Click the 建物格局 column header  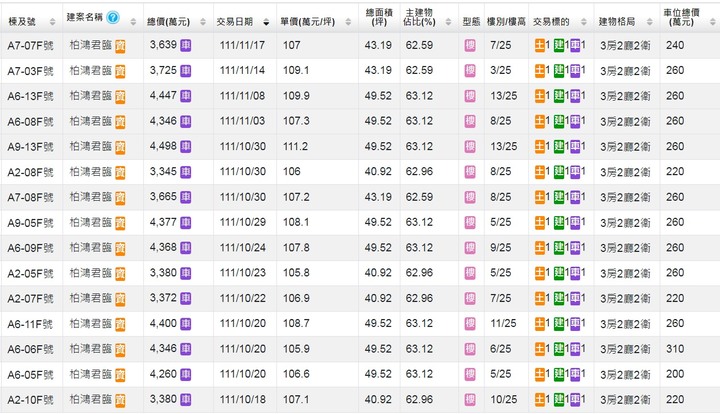[x=617, y=22]
